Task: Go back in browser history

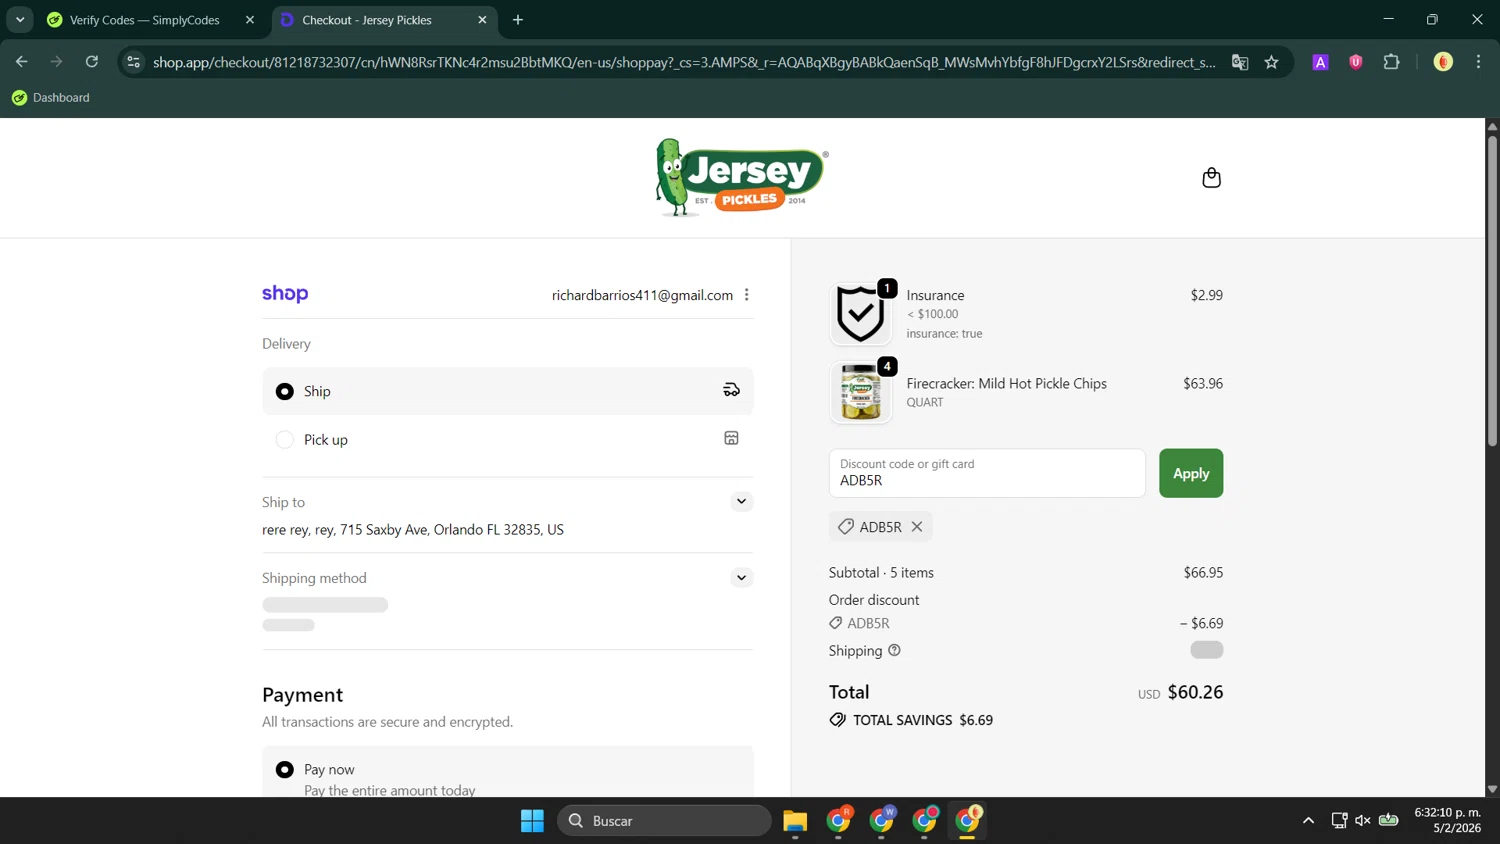Action: pyautogui.click(x=22, y=62)
